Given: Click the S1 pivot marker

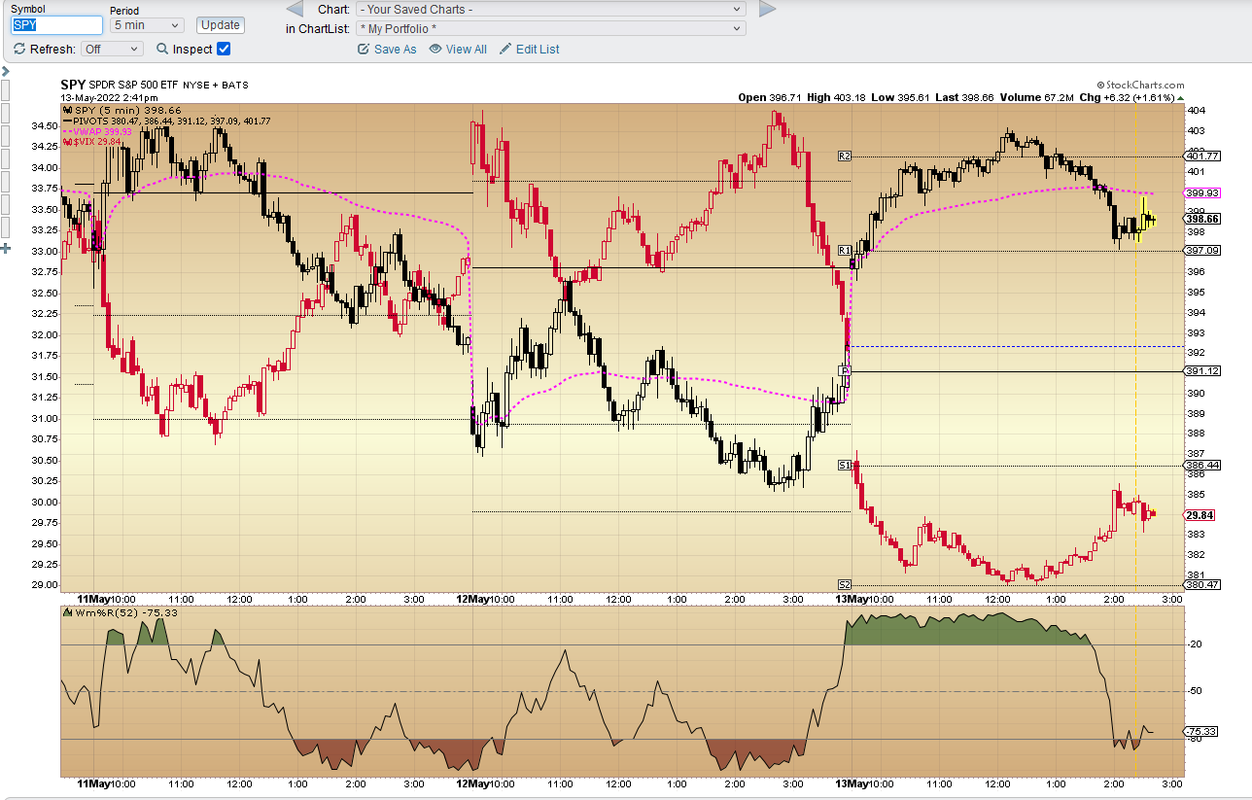Looking at the screenshot, I should point(844,466).
